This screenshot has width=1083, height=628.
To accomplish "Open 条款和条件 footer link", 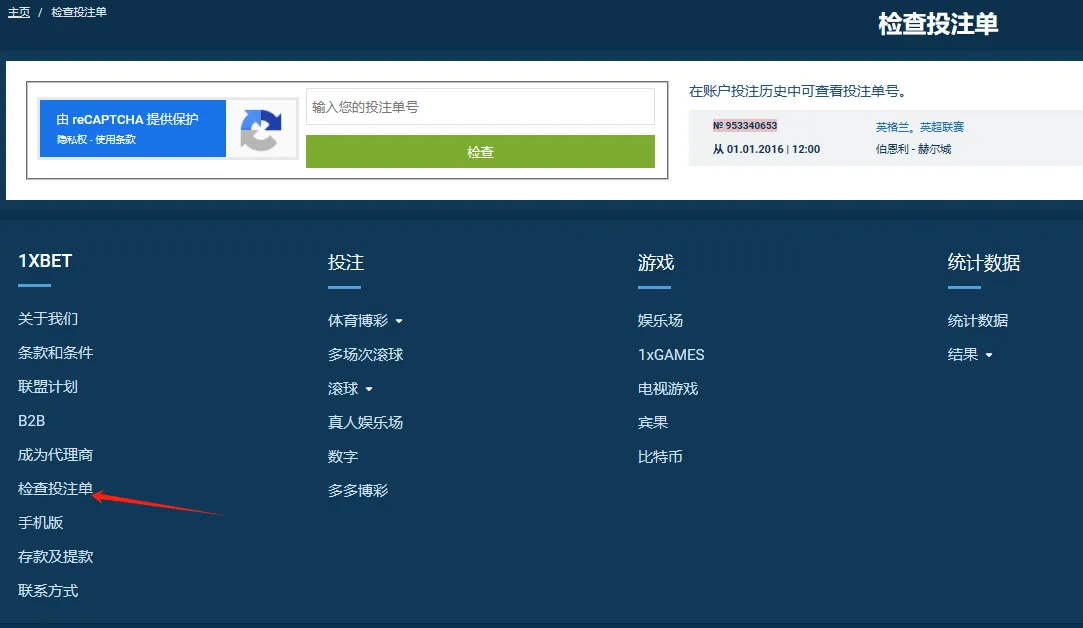I will [x=55, y=352].
